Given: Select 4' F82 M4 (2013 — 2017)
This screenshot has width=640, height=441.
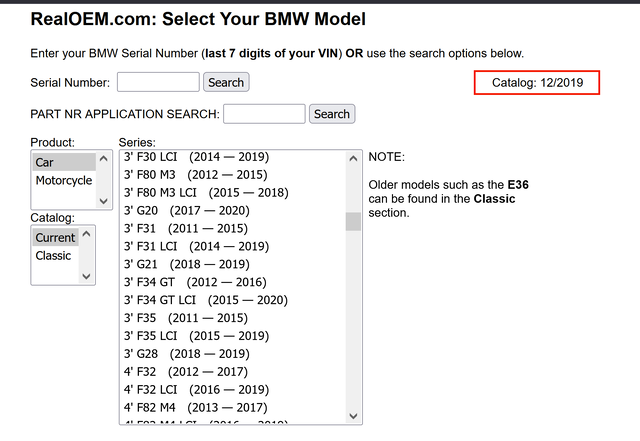Looking at the screenshot, I should 233,408.
